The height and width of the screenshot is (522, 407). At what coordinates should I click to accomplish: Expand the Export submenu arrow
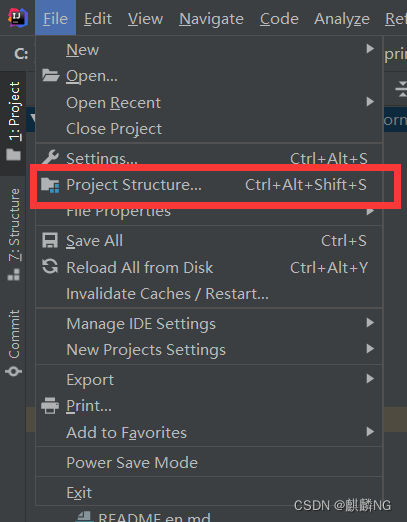[x=370, y=379]
